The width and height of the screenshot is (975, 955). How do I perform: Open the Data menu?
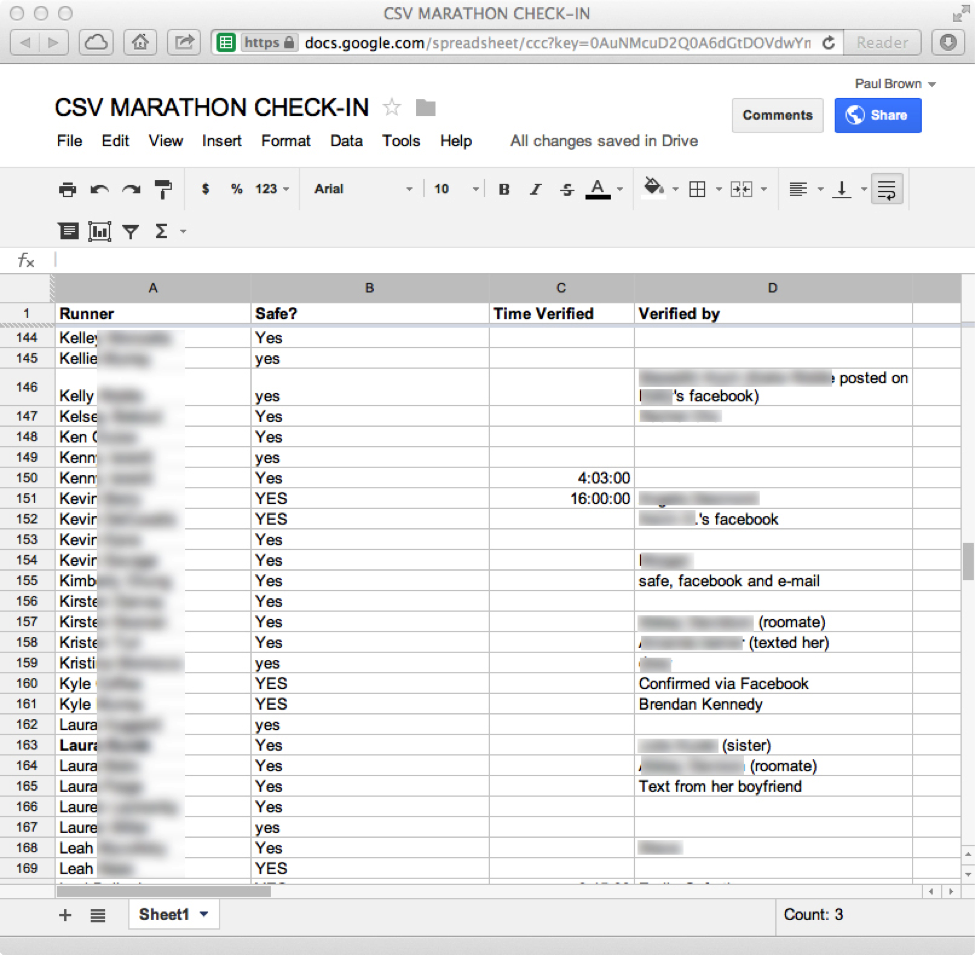pos(346,141)
